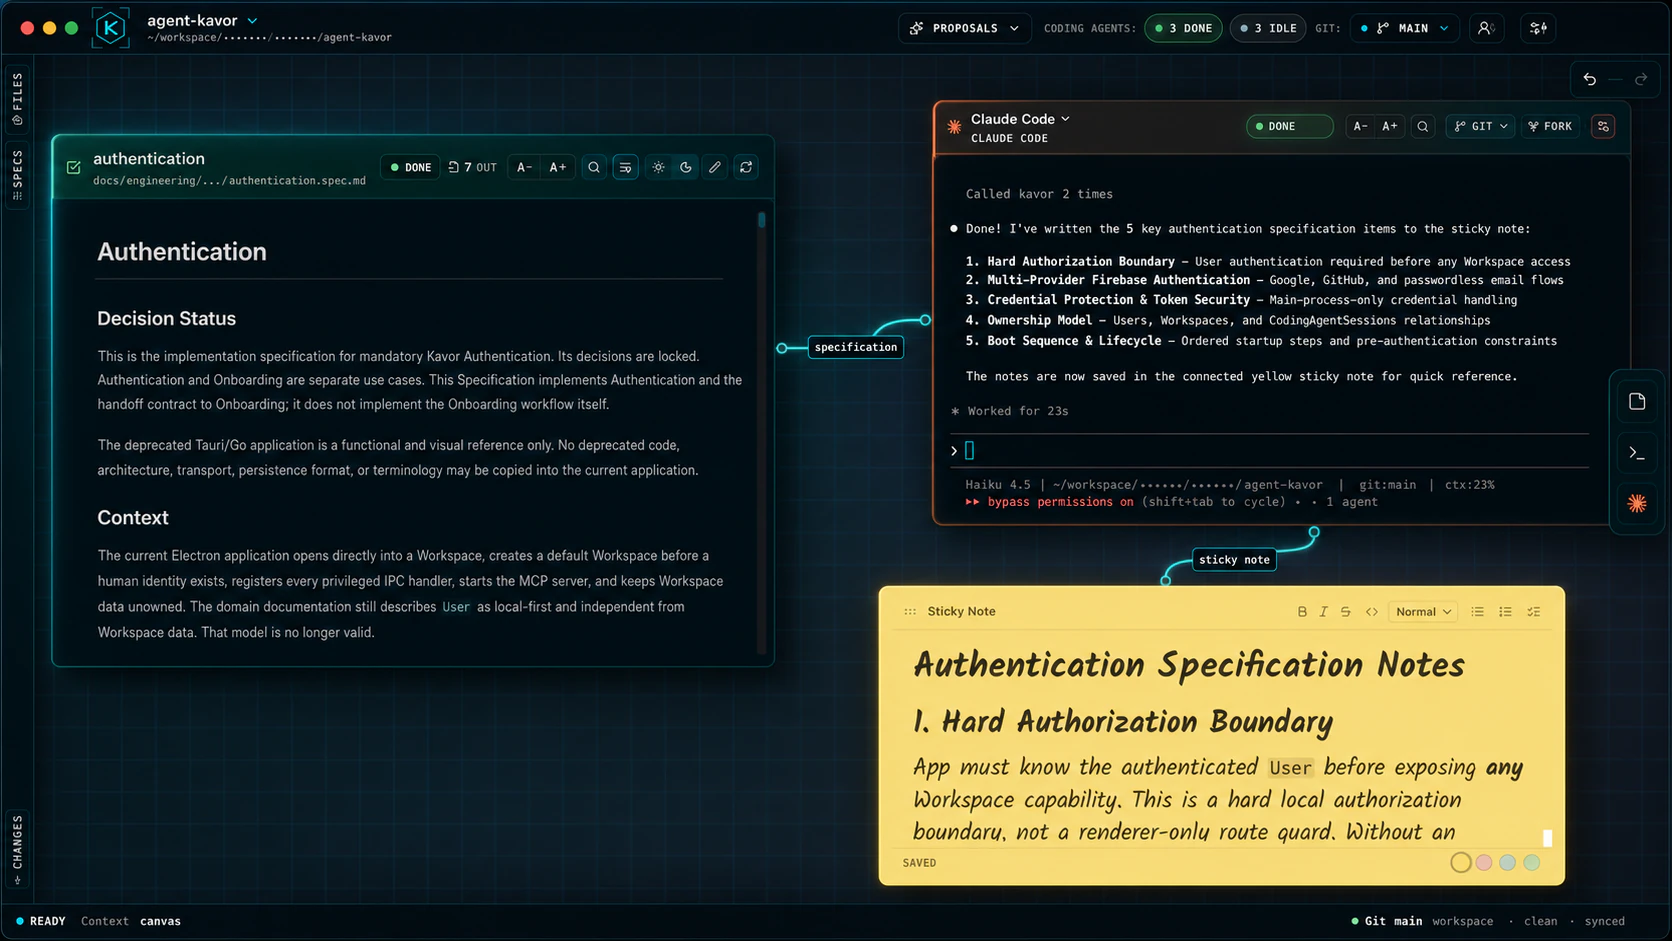This screenshot has height=941, width=1672.
Task: Open the SPECS side tab
Action: click(x=17, y=174)
